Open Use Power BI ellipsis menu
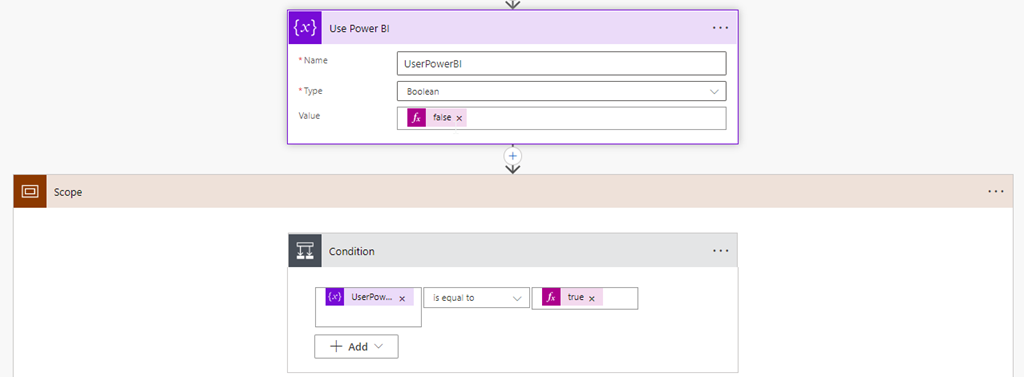The height and width of the screenshot is (377, 1024). click(720, 28)
